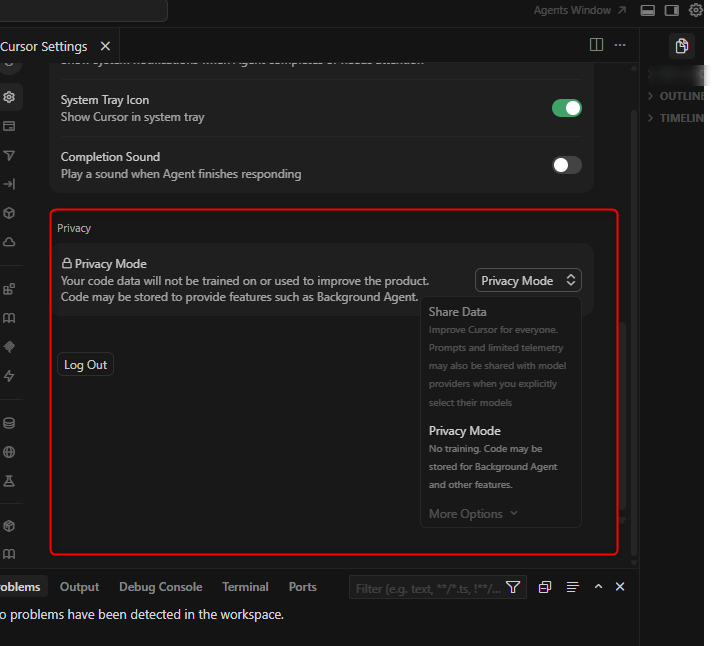Click the copy files icon in right panel
716x646 pixels.
pyautogui.click(x=682, y=46)
